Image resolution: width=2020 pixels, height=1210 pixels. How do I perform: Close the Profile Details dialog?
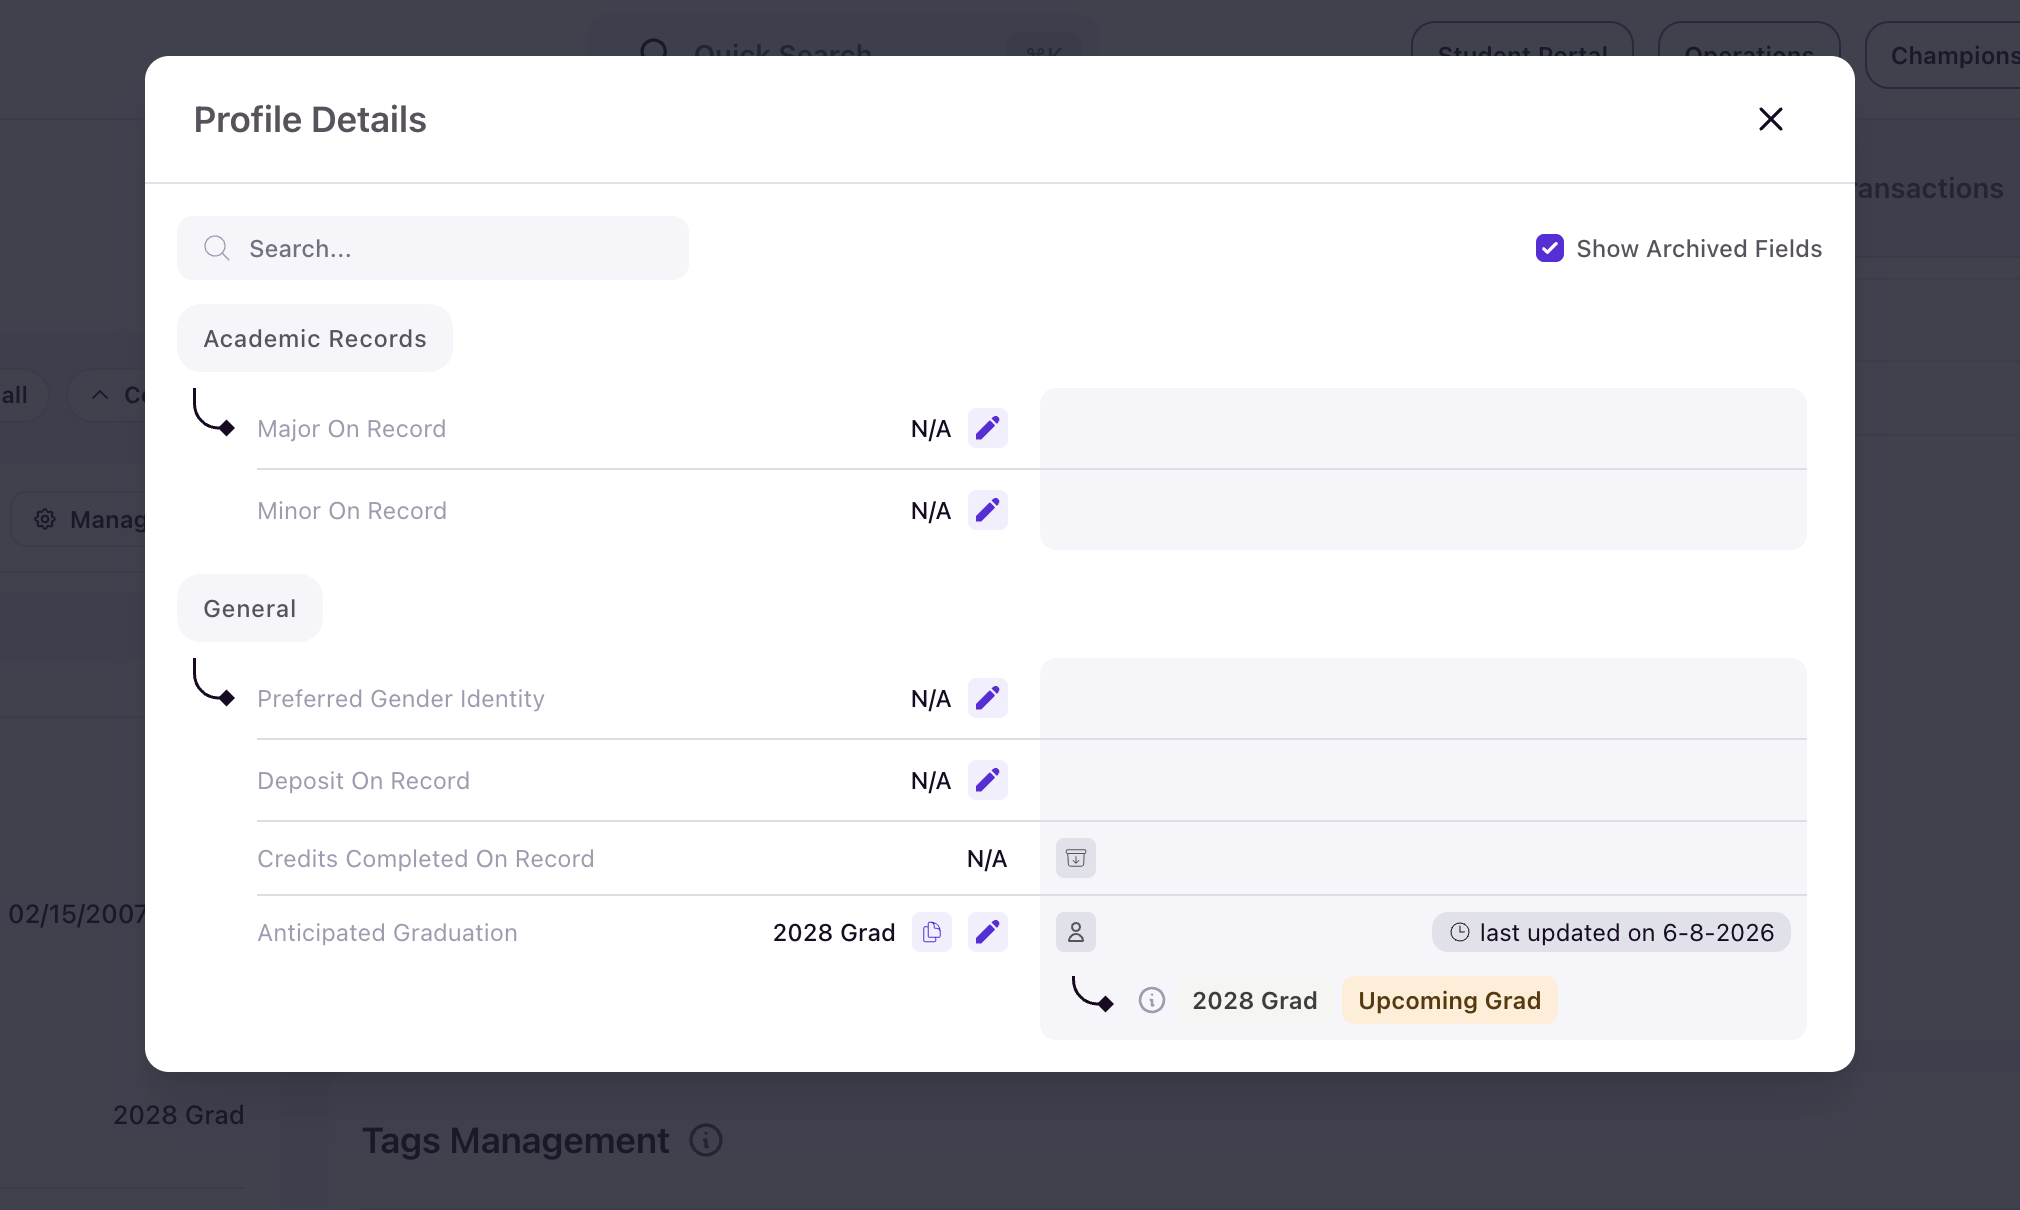1770,119
